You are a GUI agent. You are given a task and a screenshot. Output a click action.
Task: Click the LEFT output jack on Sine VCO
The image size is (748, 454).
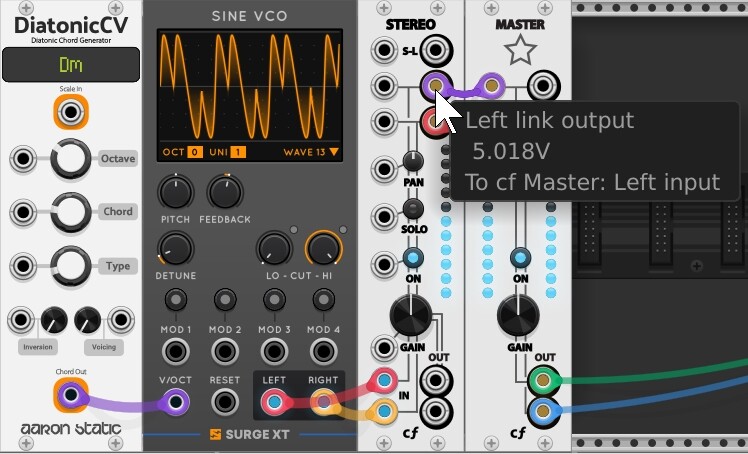click(274, 402)
